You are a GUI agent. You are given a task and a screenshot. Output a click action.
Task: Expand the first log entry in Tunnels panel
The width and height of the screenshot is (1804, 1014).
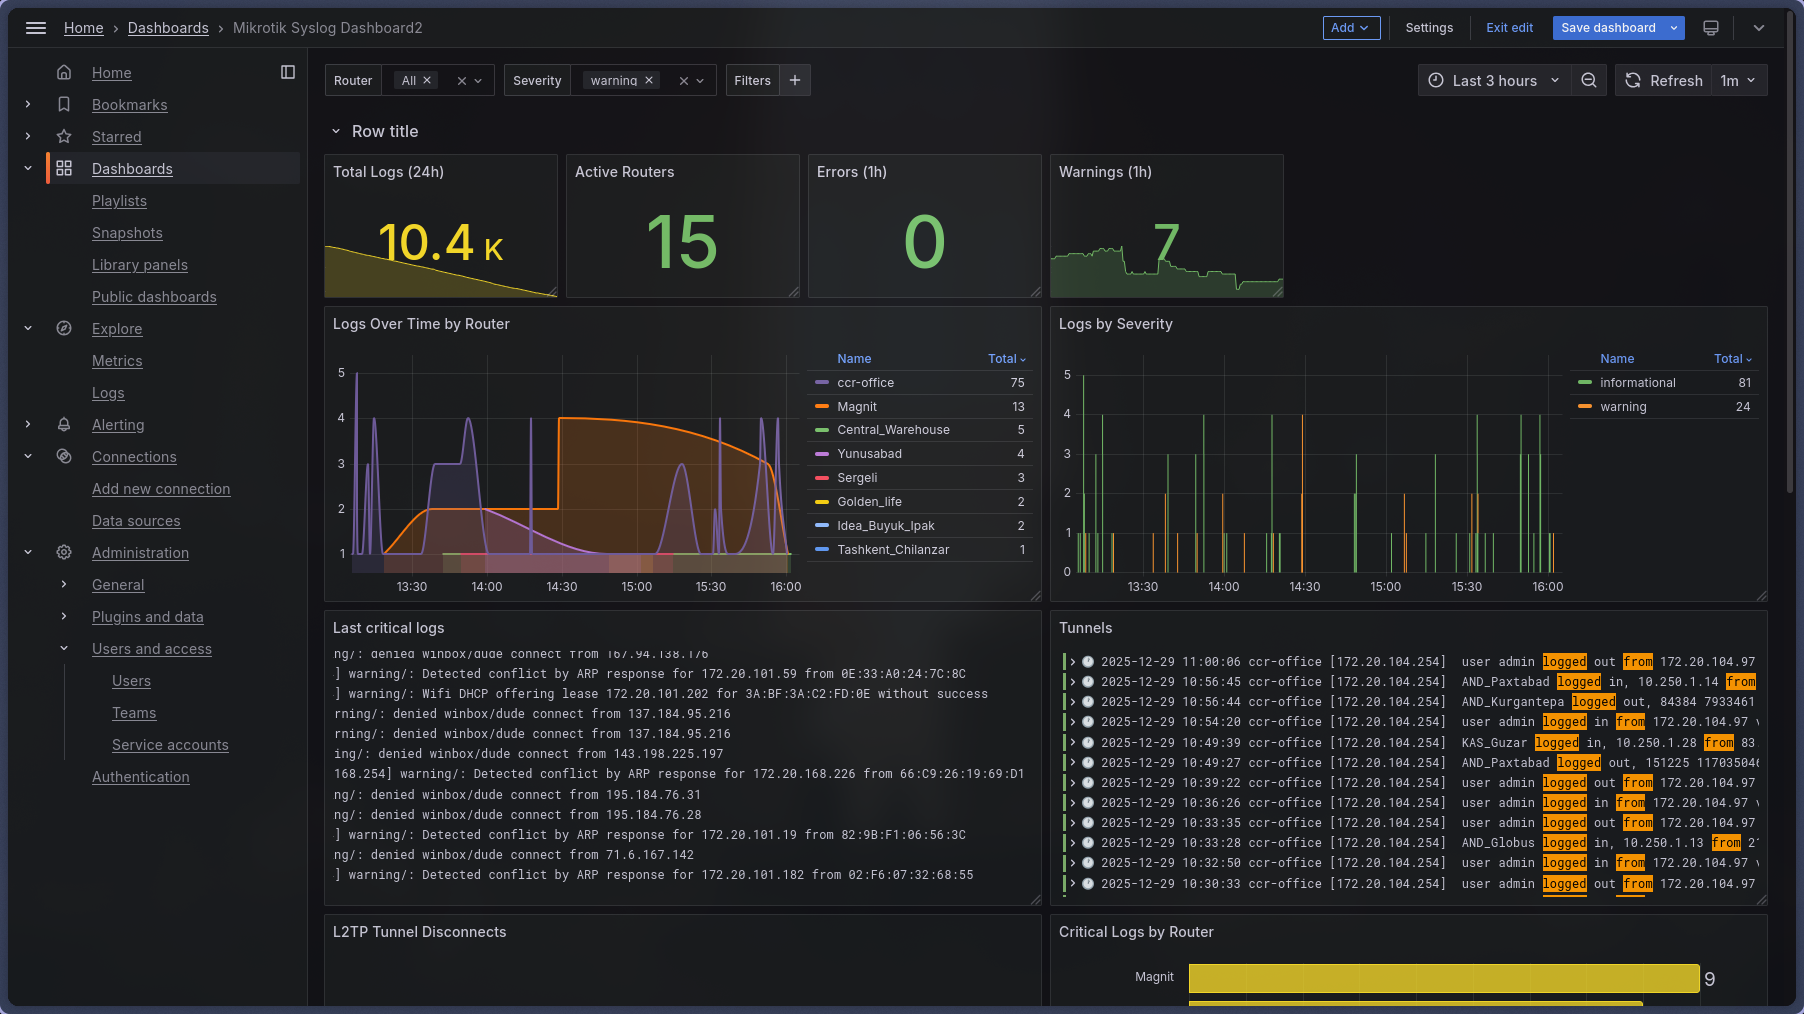(x=1073, y=661)
